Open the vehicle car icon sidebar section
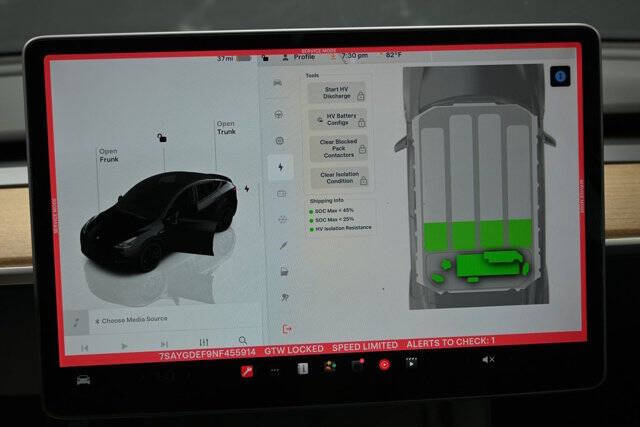The image size is (640, 427). 278,83
